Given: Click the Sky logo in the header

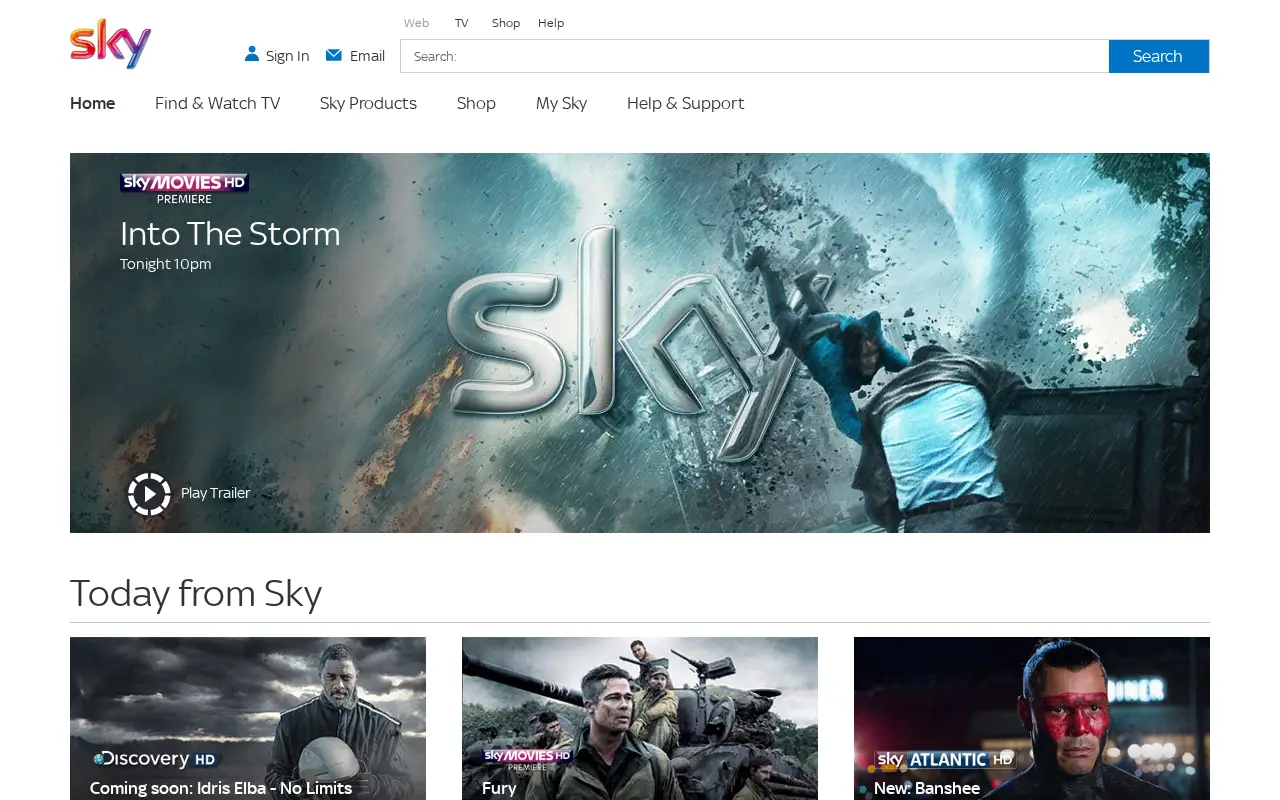Looking at the screenshot, I should click(110, 44).
